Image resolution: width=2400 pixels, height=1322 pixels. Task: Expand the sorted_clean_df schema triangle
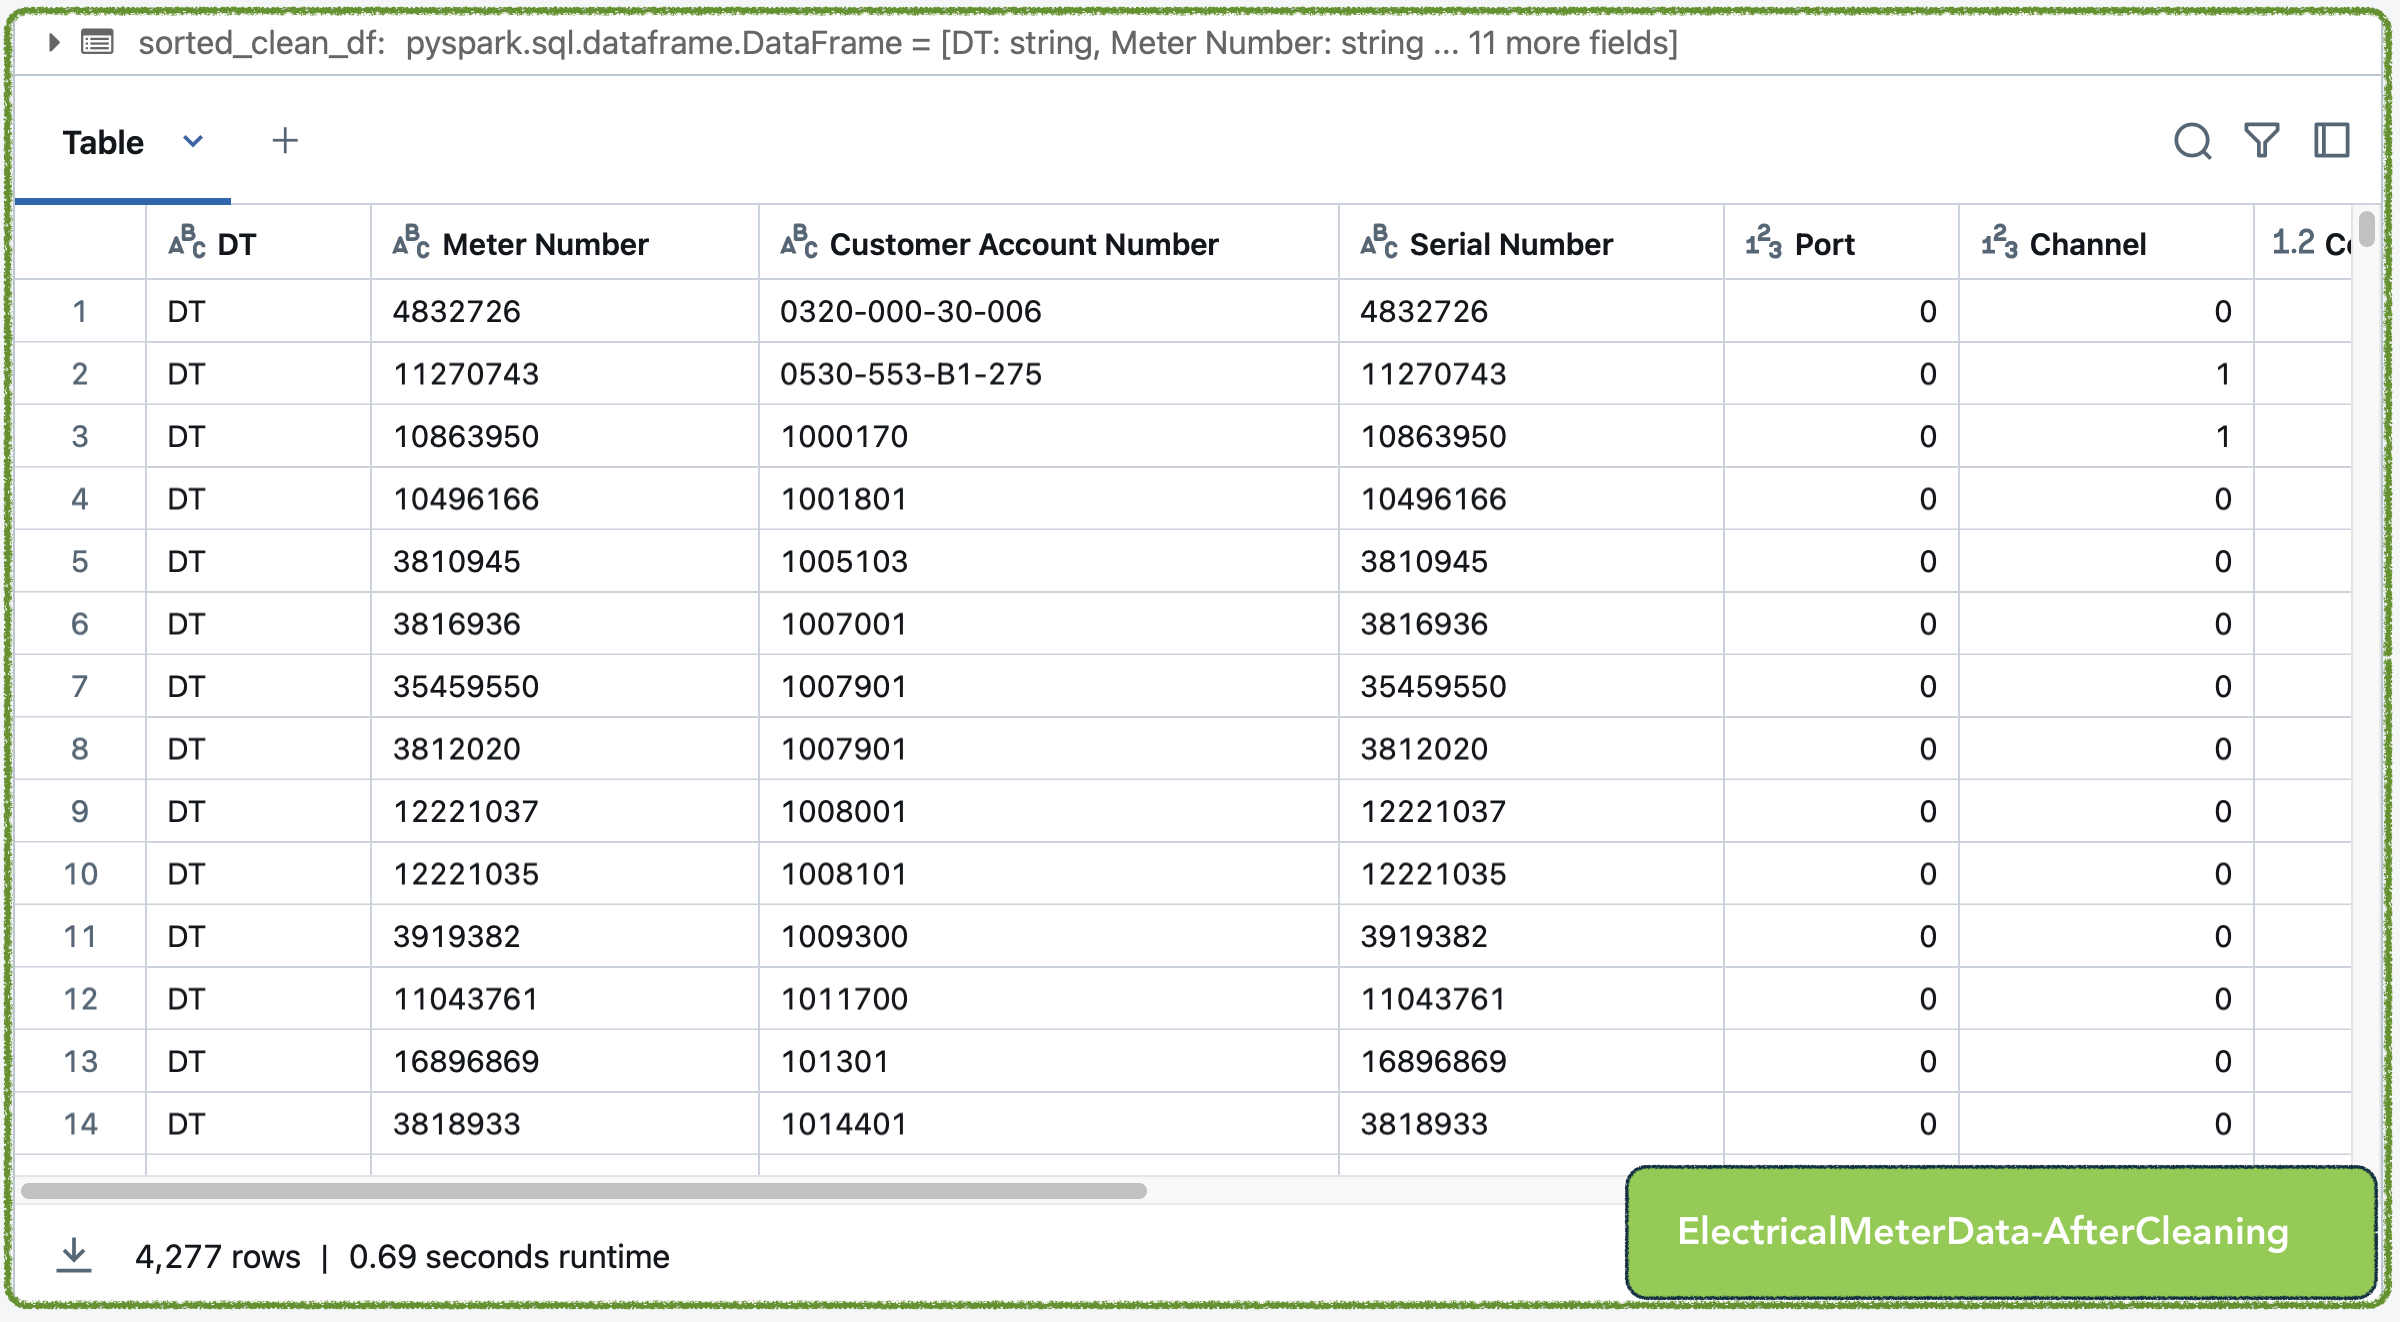54,42
